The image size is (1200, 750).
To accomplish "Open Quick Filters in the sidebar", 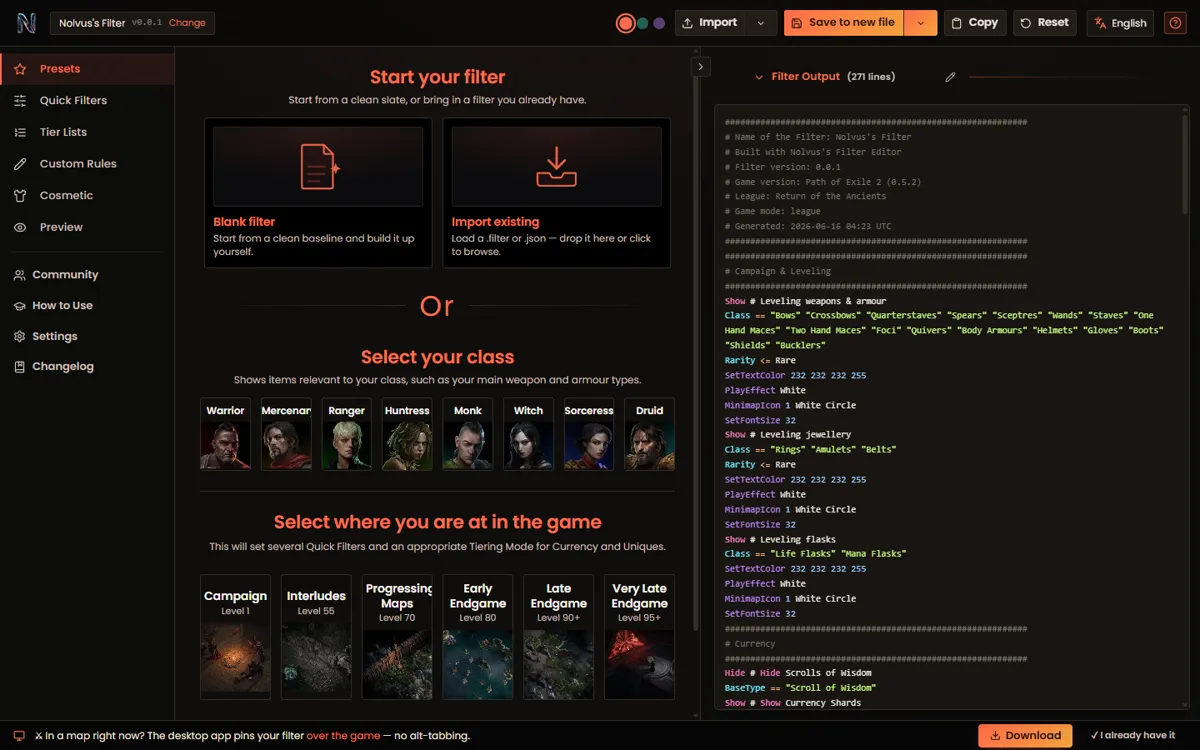I will (x=87, y=100).
